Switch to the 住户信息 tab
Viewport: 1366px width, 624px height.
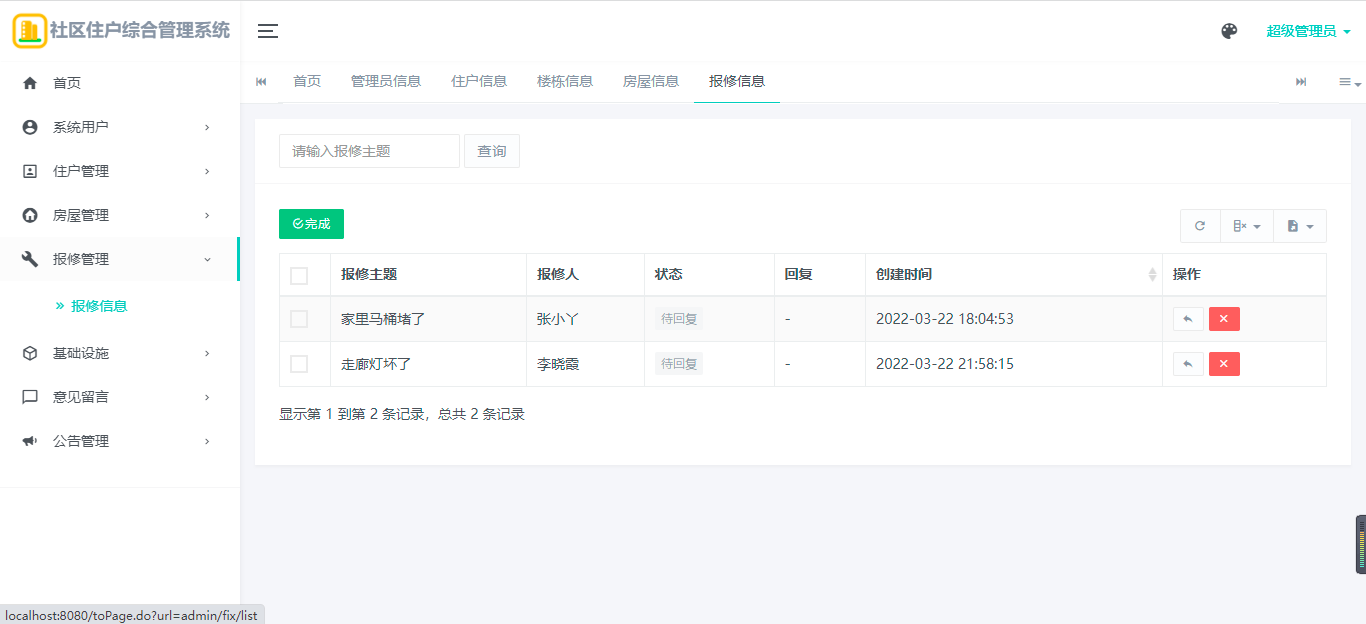coord(479,81)
